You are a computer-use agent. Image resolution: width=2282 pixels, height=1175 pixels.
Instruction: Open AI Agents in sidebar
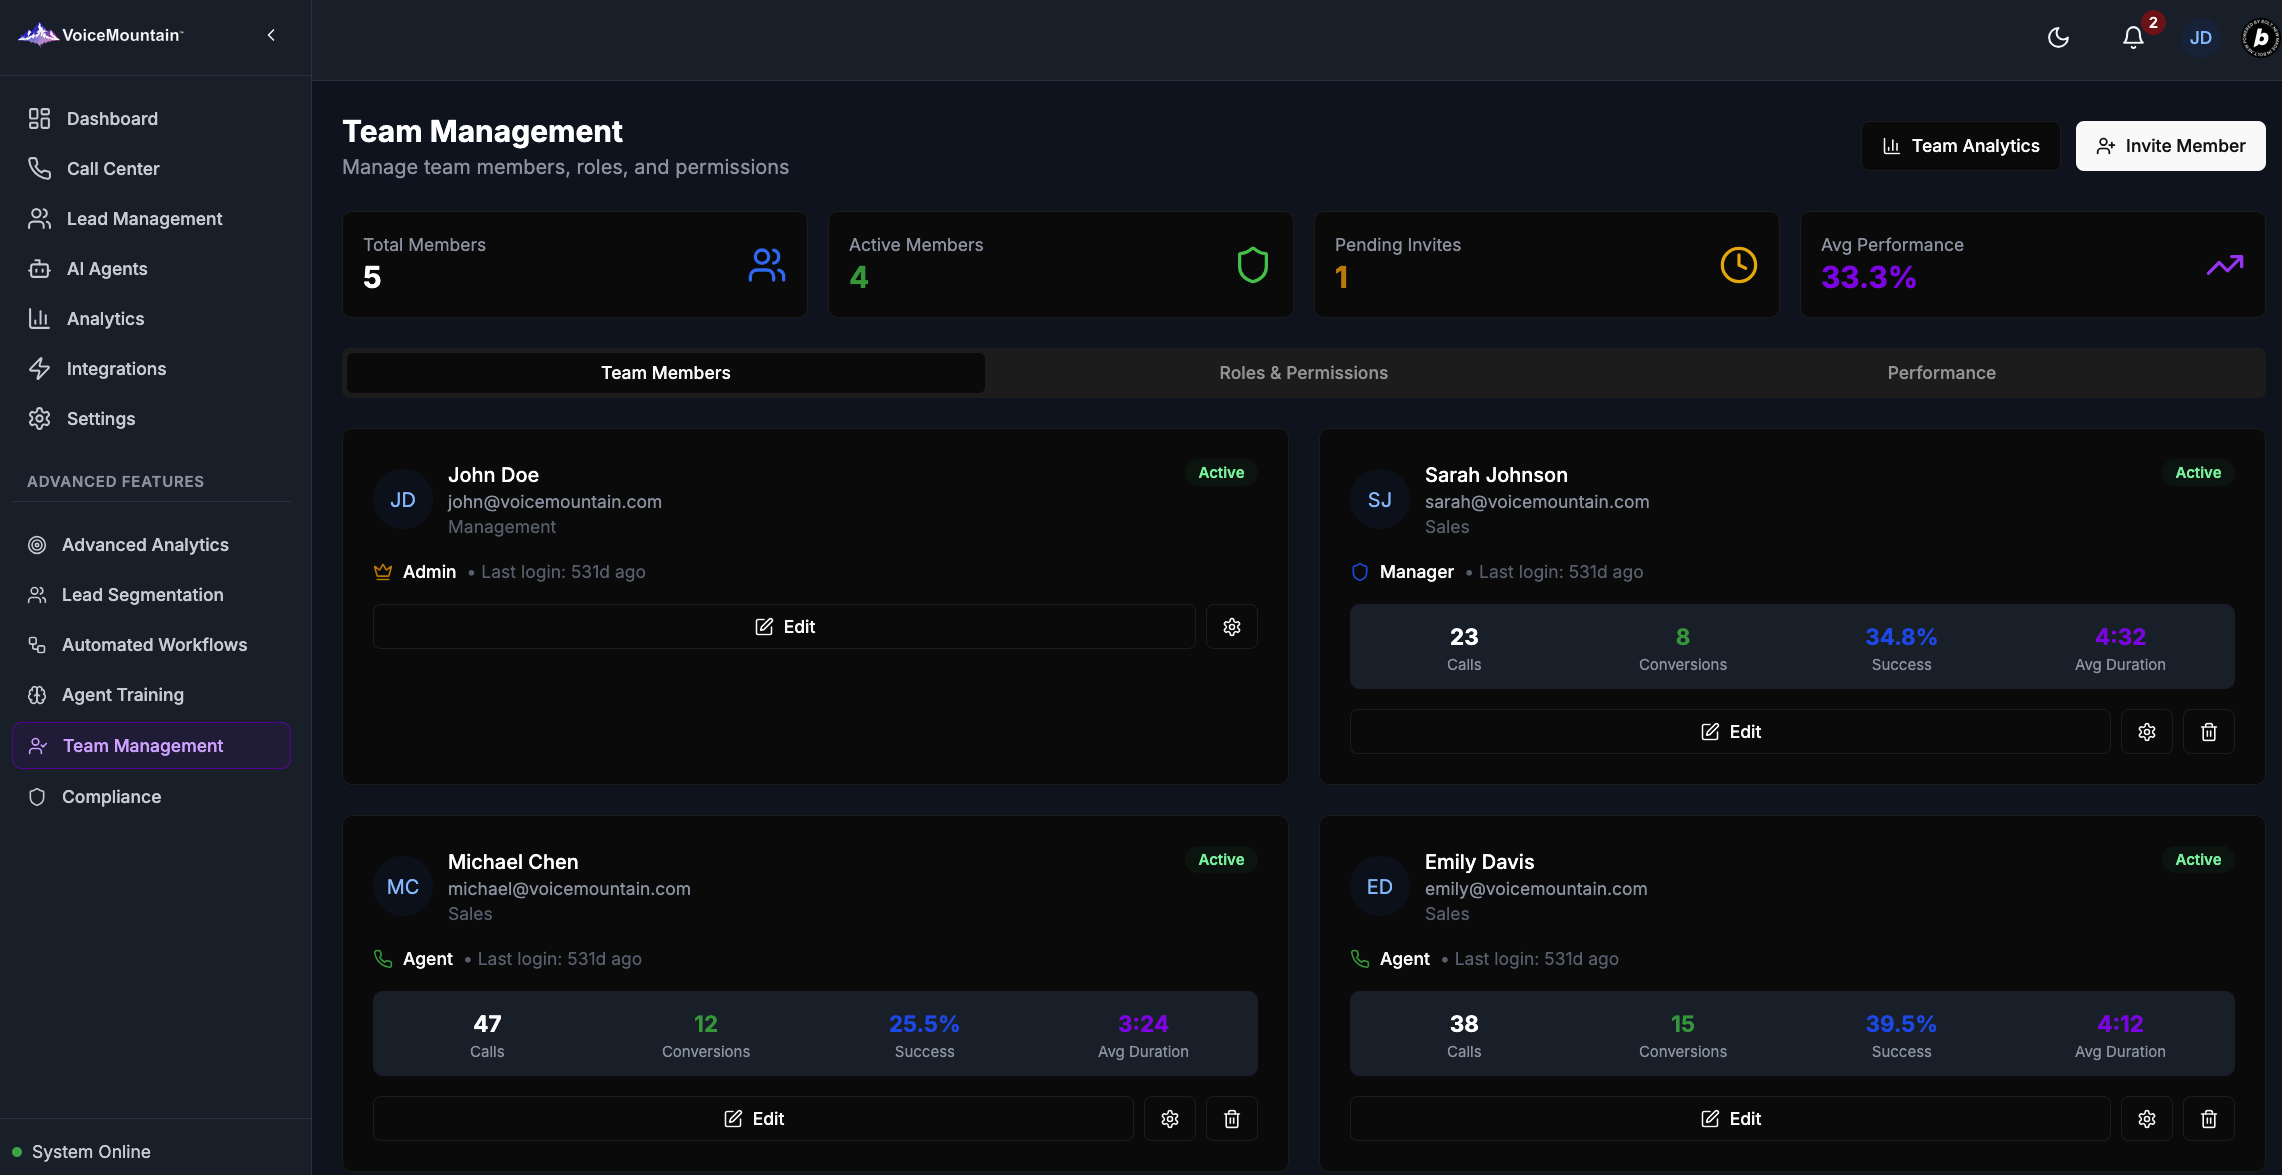click(x=107, y=269)
